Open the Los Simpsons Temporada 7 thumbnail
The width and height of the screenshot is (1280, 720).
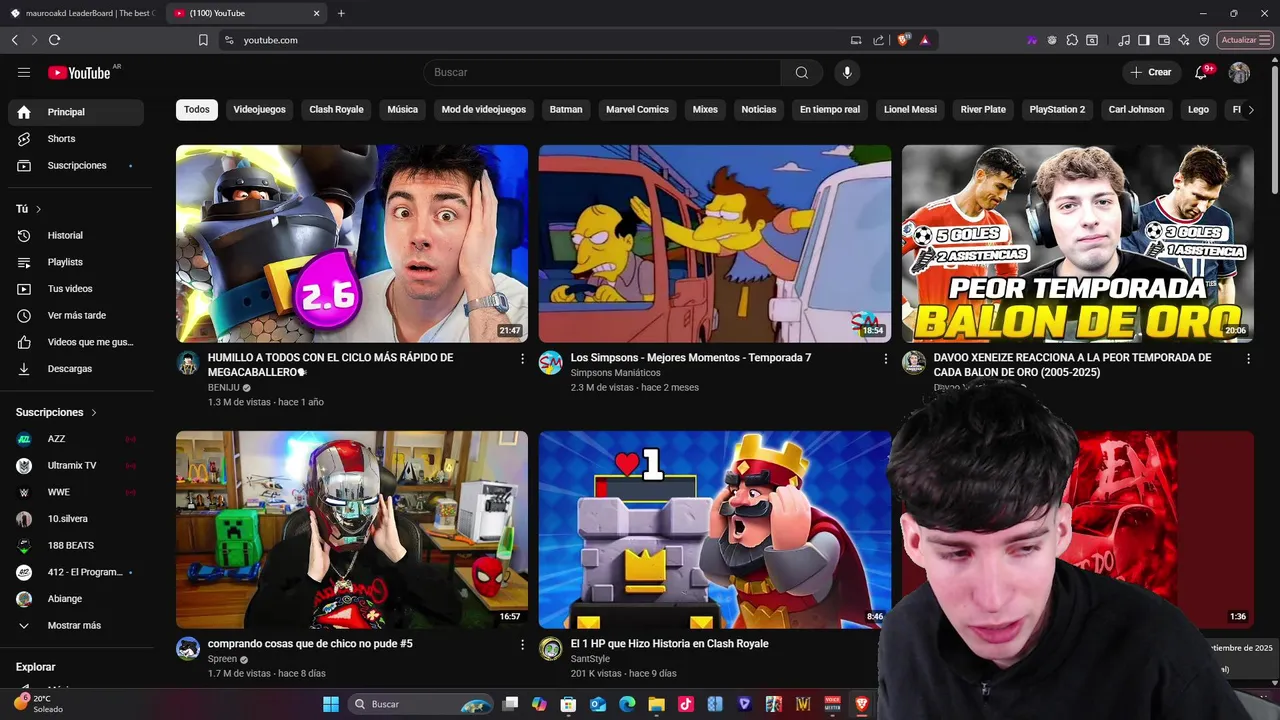(715, 244)
